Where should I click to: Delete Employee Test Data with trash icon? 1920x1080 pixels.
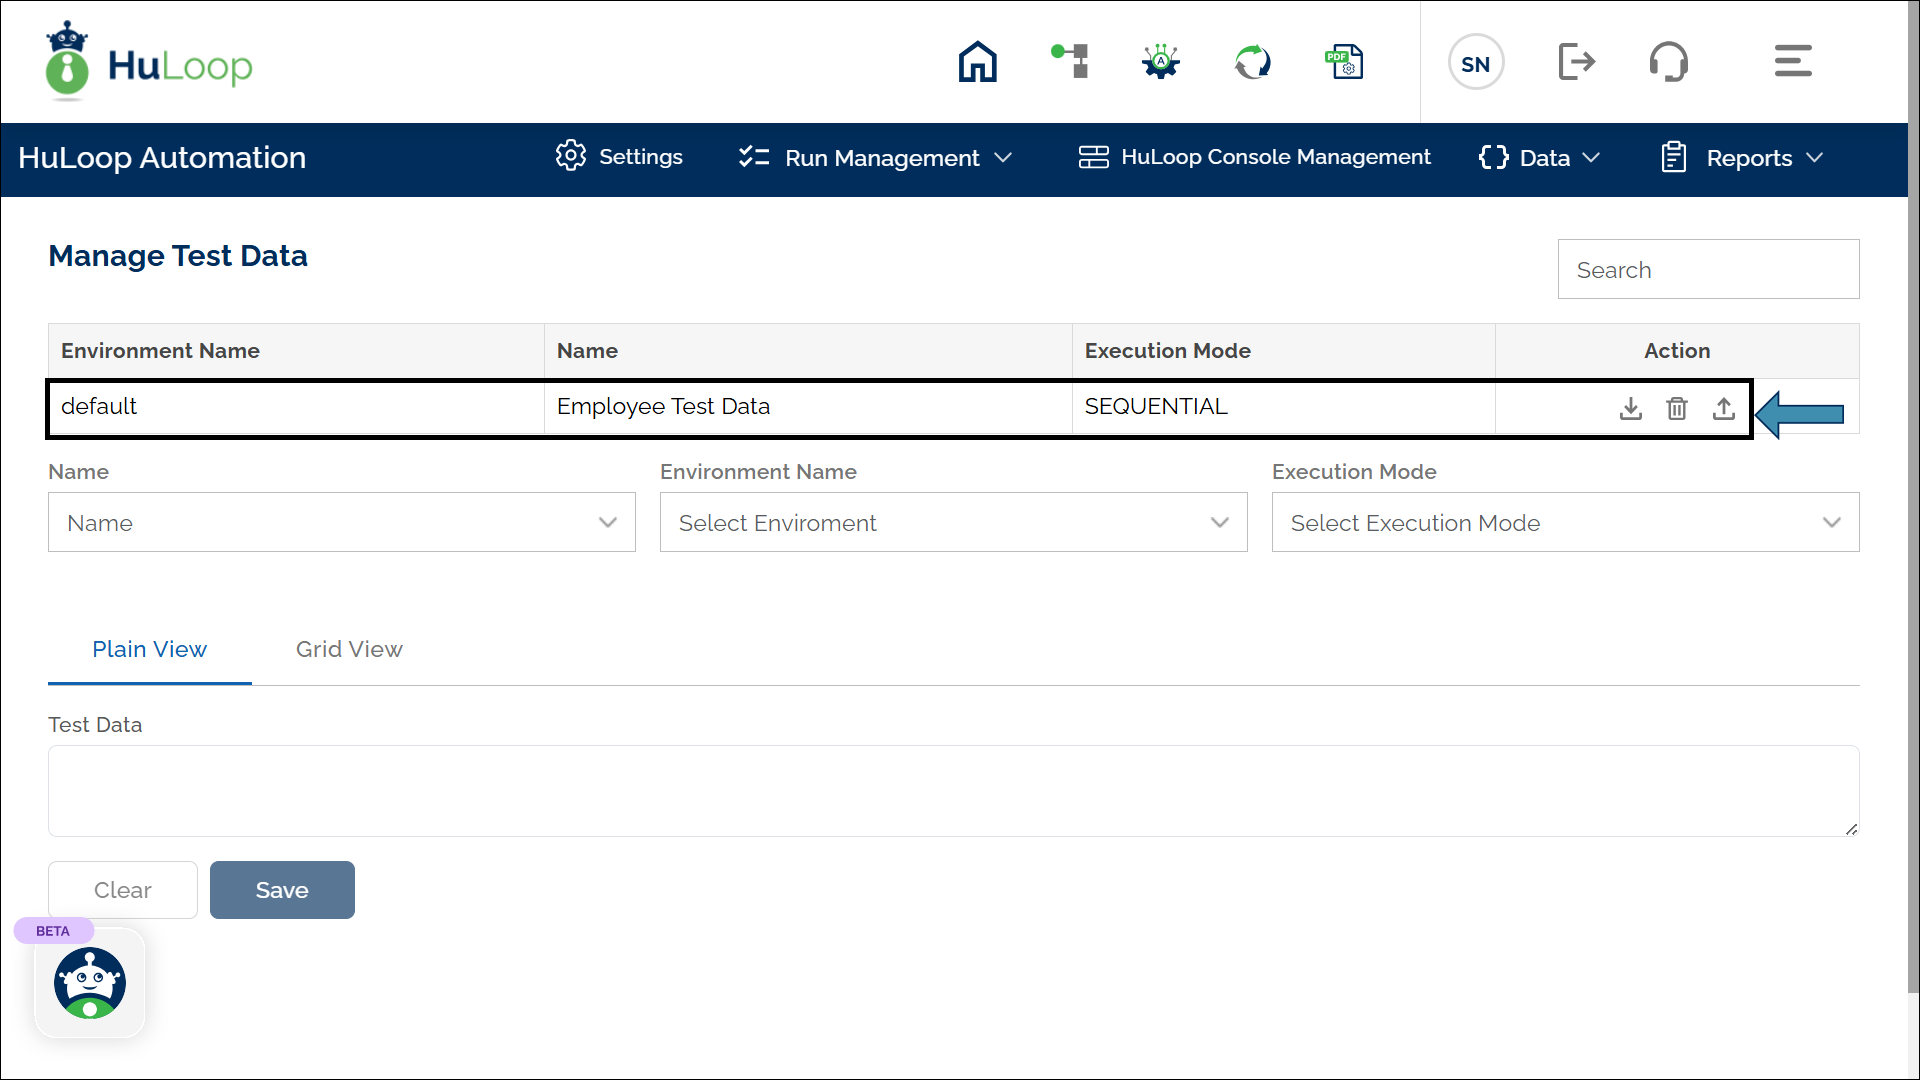[1677, 408]
